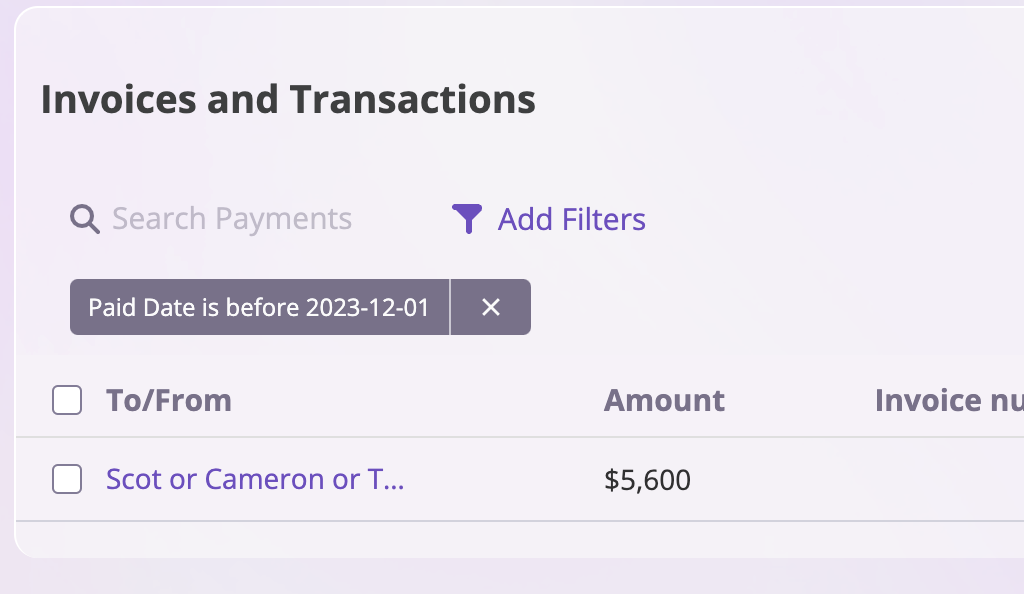Sort by the Invoice number column header
Image resolution: width=1024 pixels, height=594 pixels.
949,400
